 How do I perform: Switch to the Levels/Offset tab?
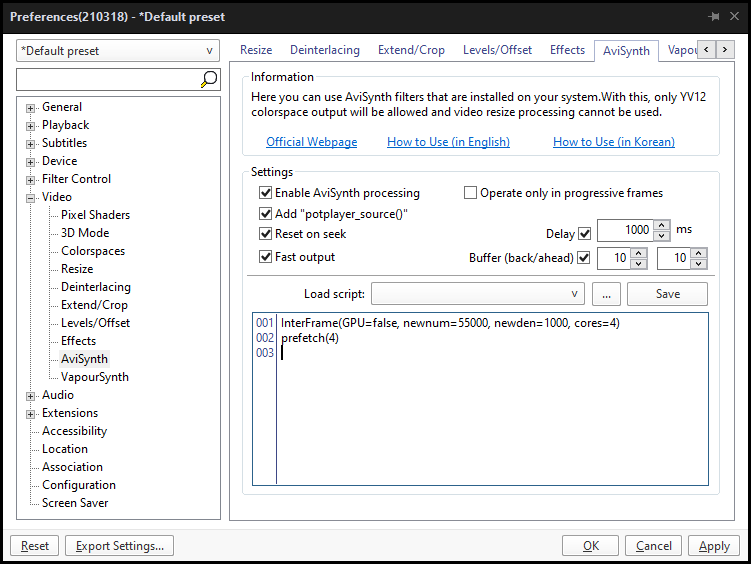(497, 50)
